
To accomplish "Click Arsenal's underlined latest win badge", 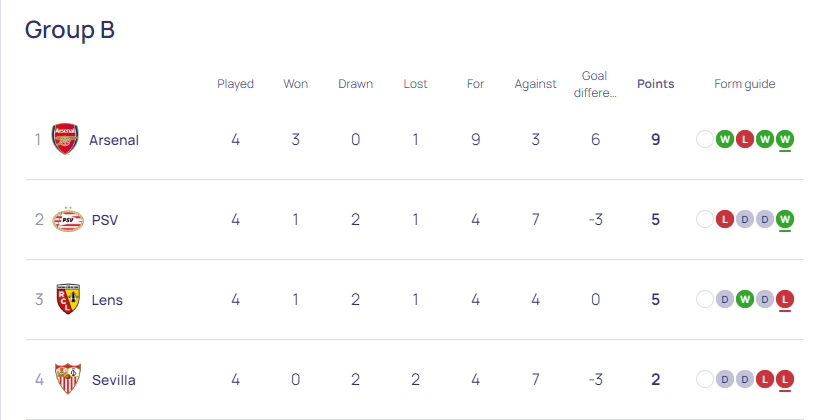I will (x=785, y=139).
